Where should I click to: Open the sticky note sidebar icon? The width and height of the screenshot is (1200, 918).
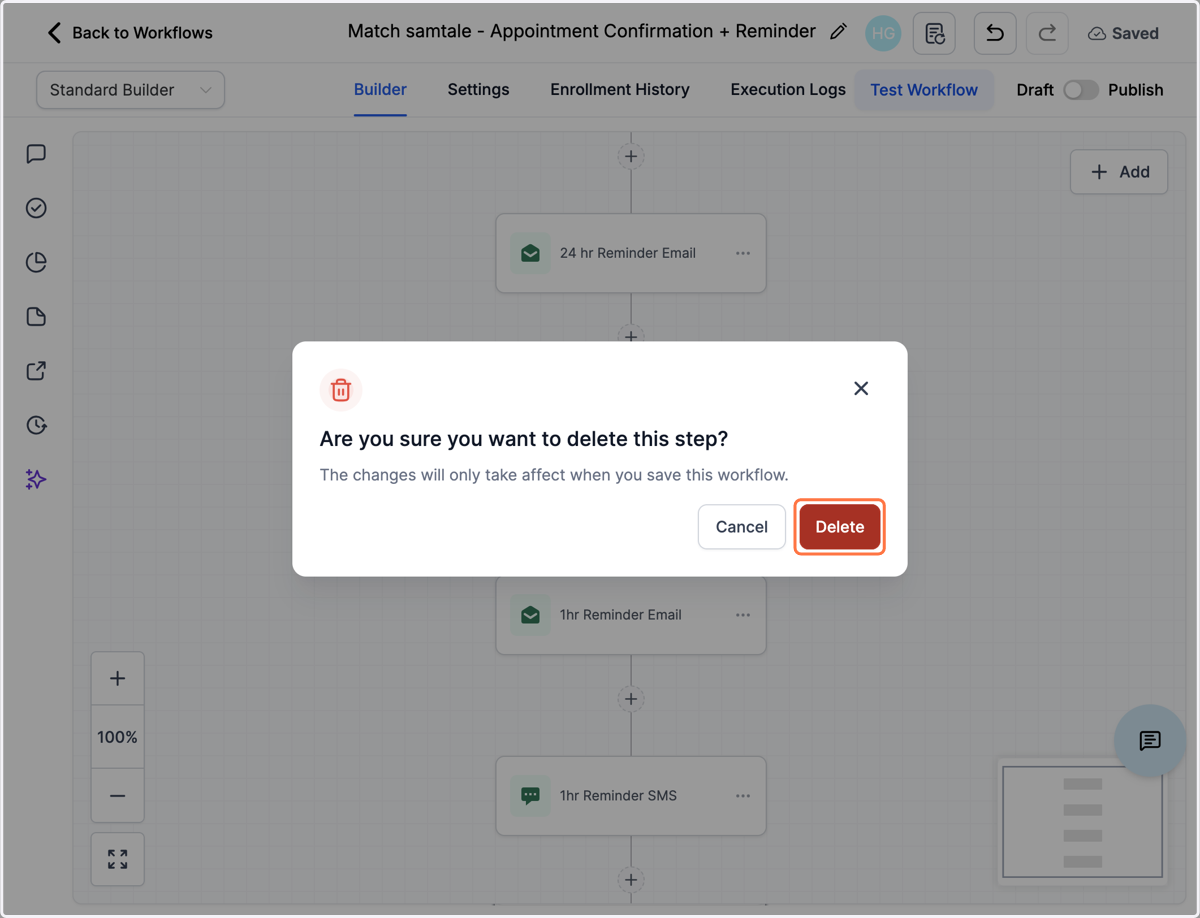36,317
